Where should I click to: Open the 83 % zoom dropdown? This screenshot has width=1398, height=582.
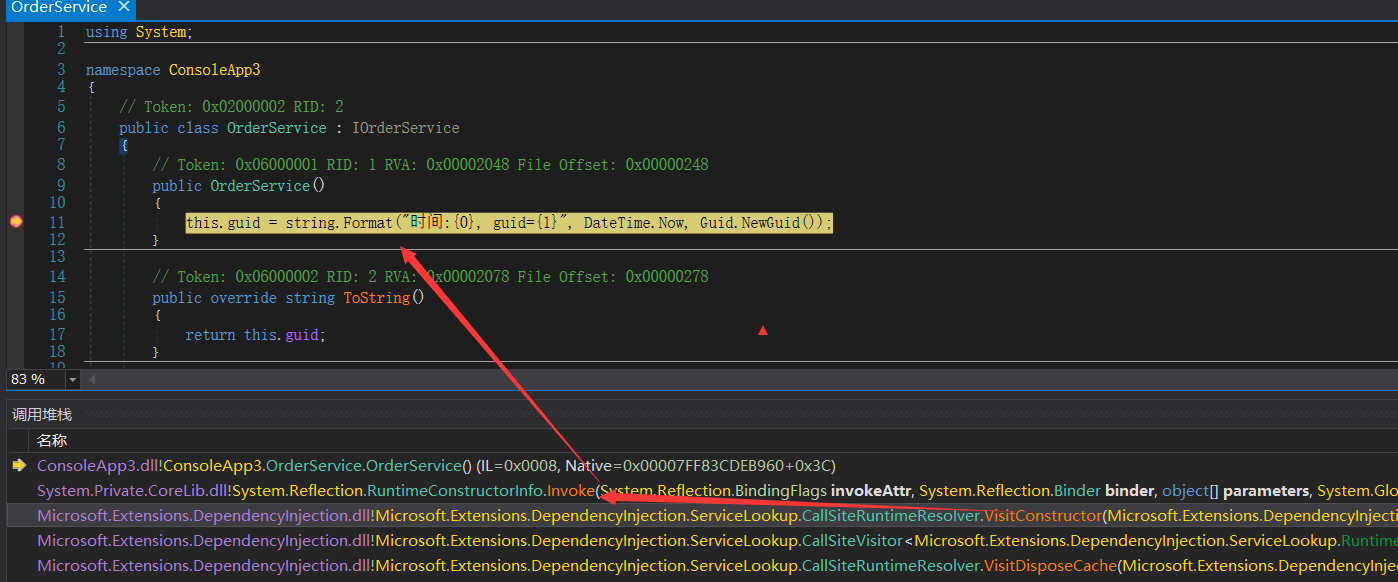(72, 380)
